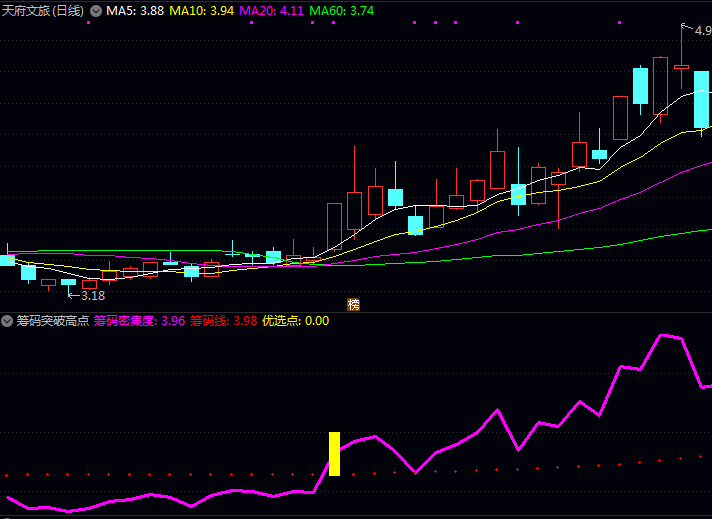Click the 天府文旅(日线) chart title
712x519 pixels.
43,10
